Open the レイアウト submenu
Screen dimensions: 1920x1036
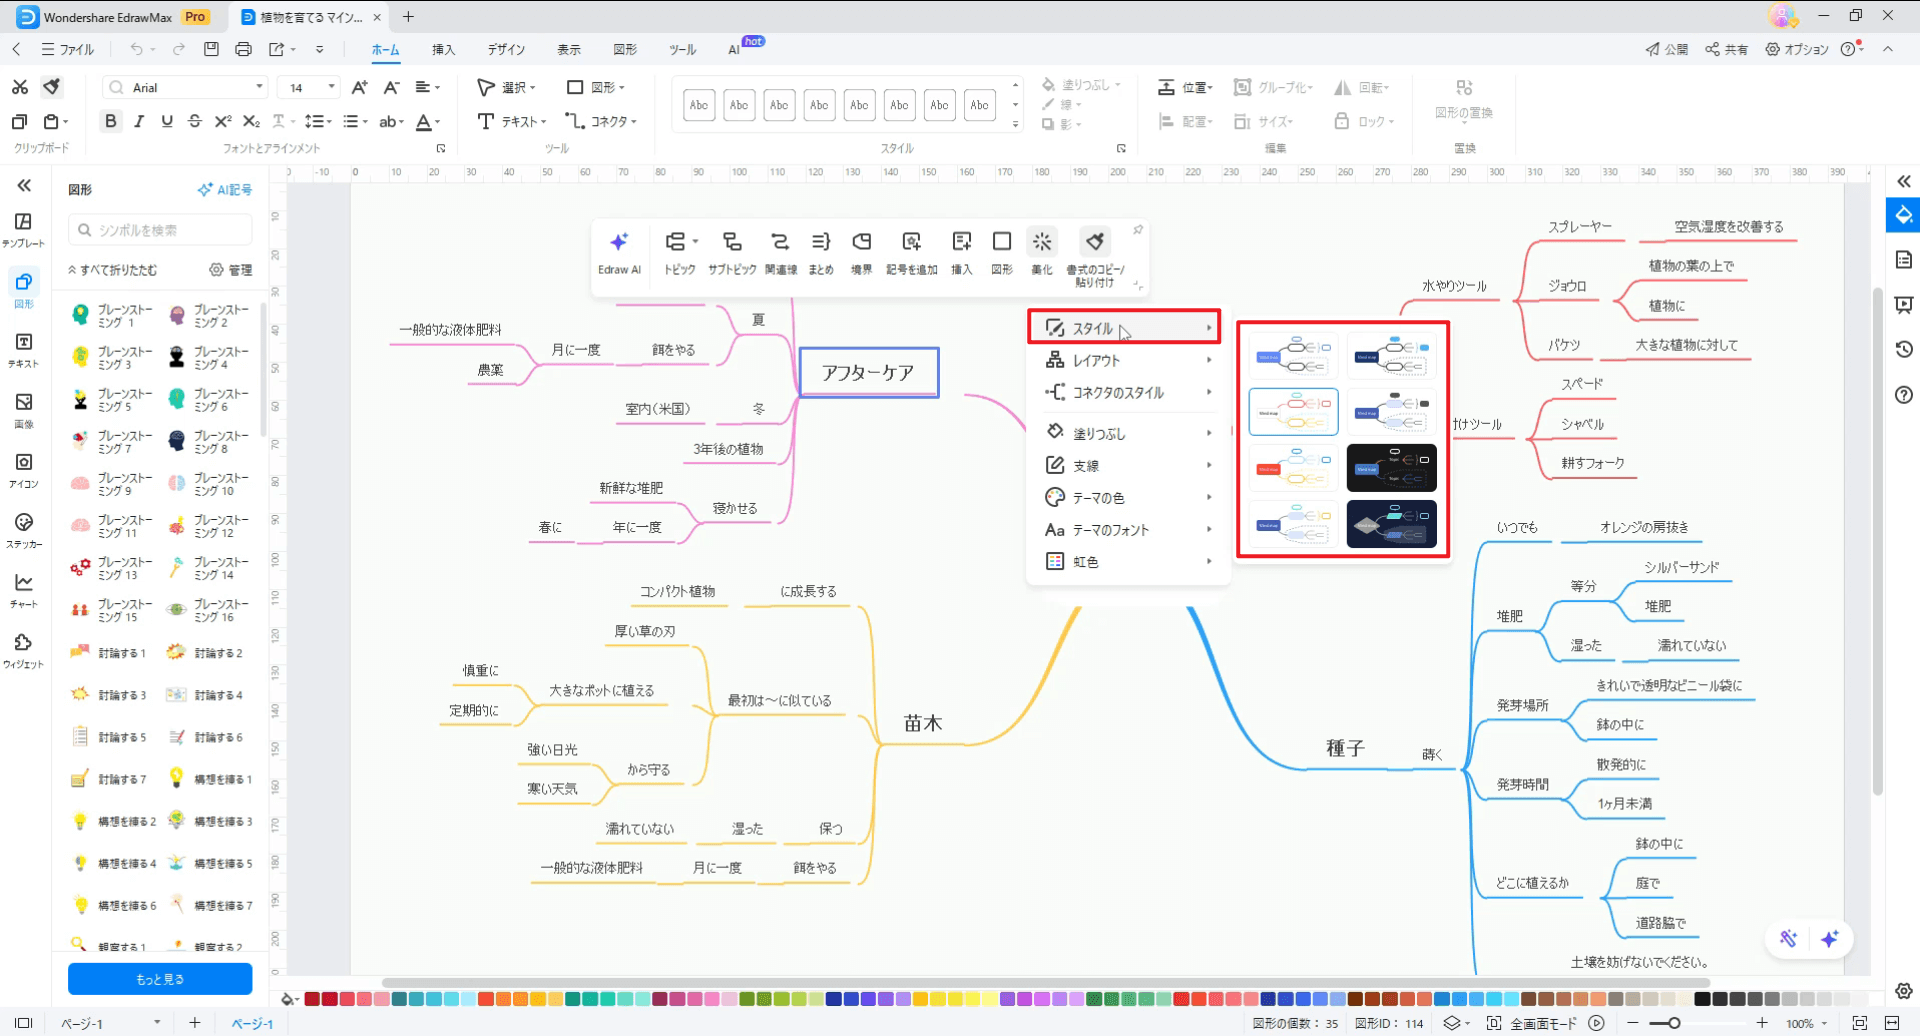pos(1128,360)
